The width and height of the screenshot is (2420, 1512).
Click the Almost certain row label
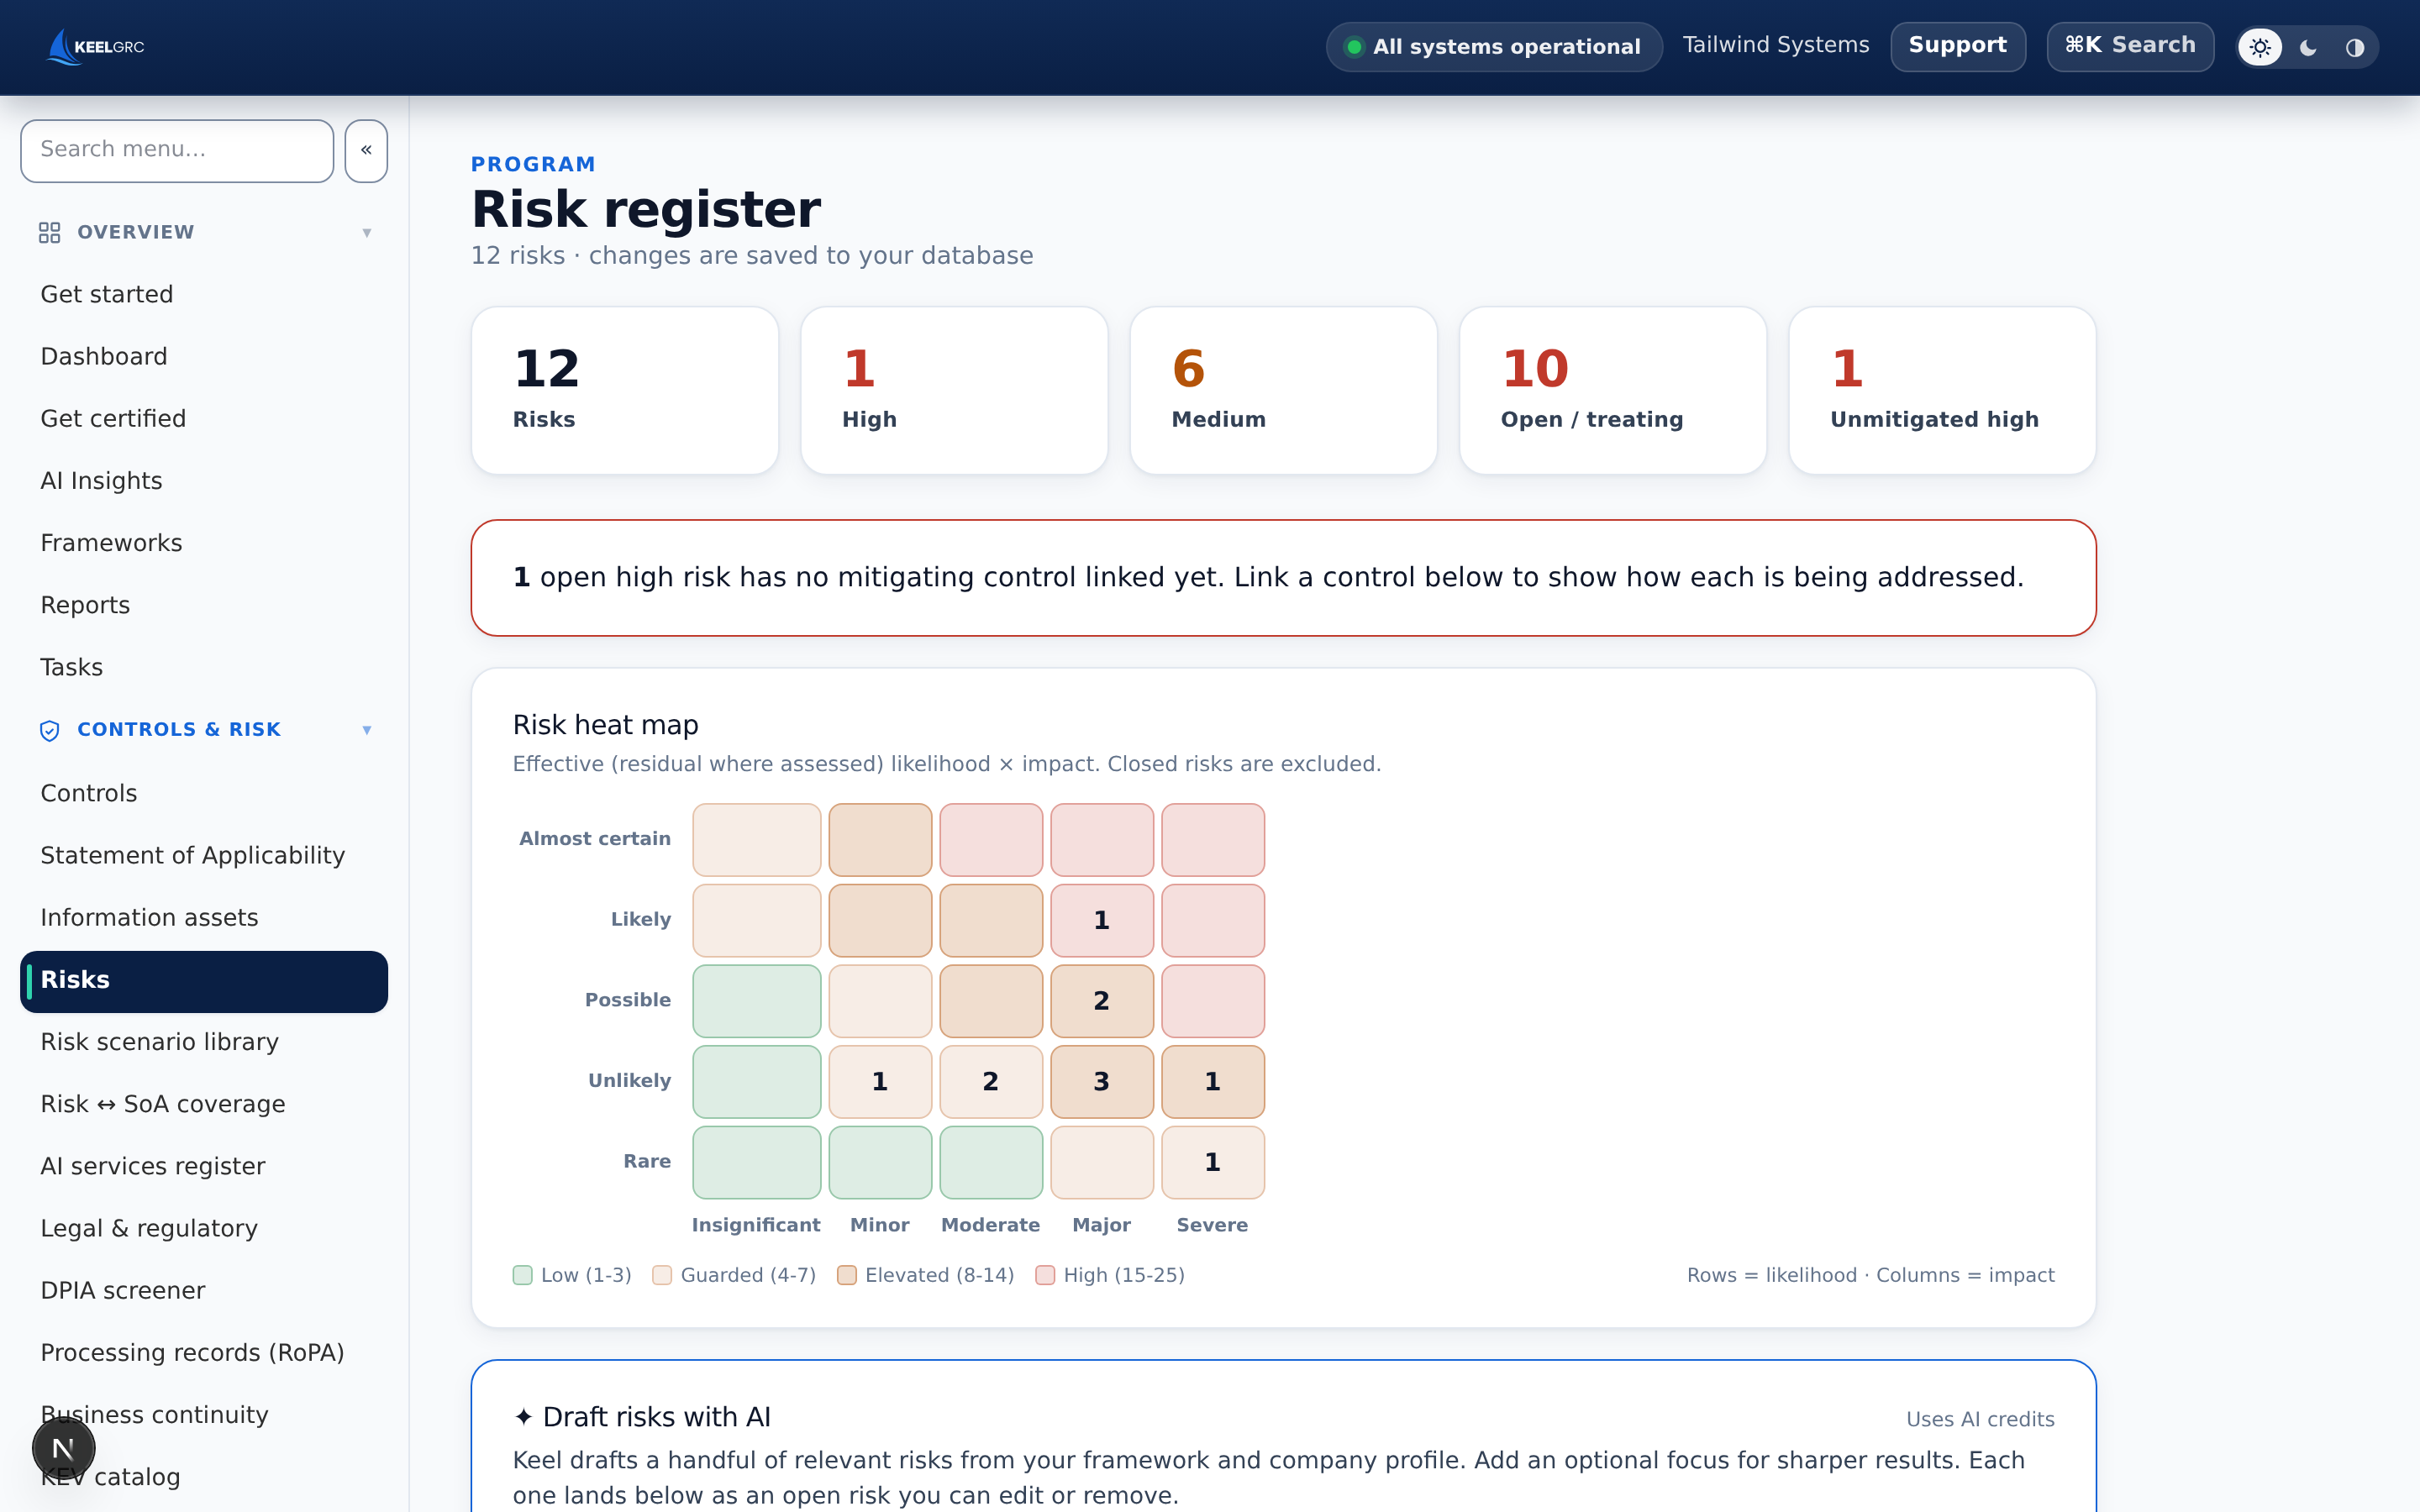pos(595,839)
